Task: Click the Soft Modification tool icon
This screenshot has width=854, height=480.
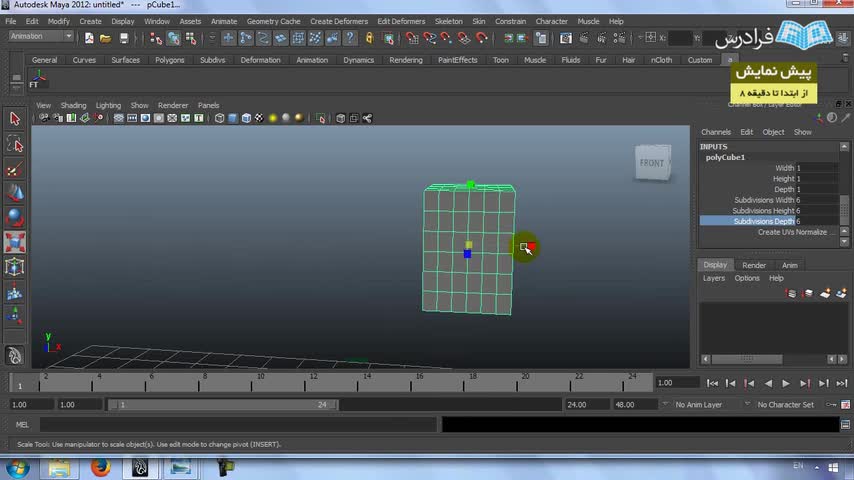Action: [x=15, y=292]
